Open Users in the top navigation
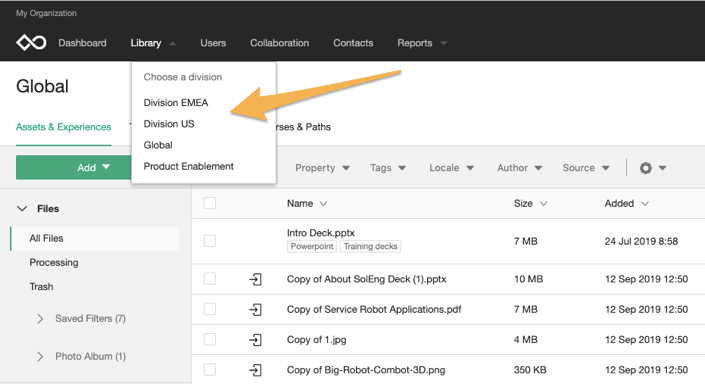The height and width of the screenshot is (384, 705). click(213, 43)
